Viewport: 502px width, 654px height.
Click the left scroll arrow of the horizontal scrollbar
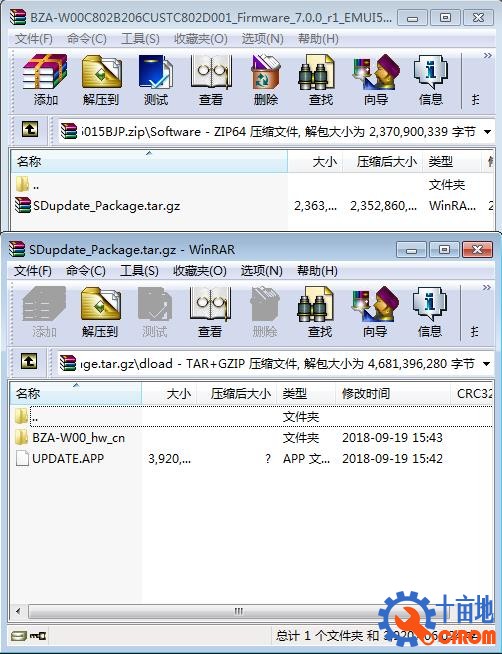tap(18, 611)
